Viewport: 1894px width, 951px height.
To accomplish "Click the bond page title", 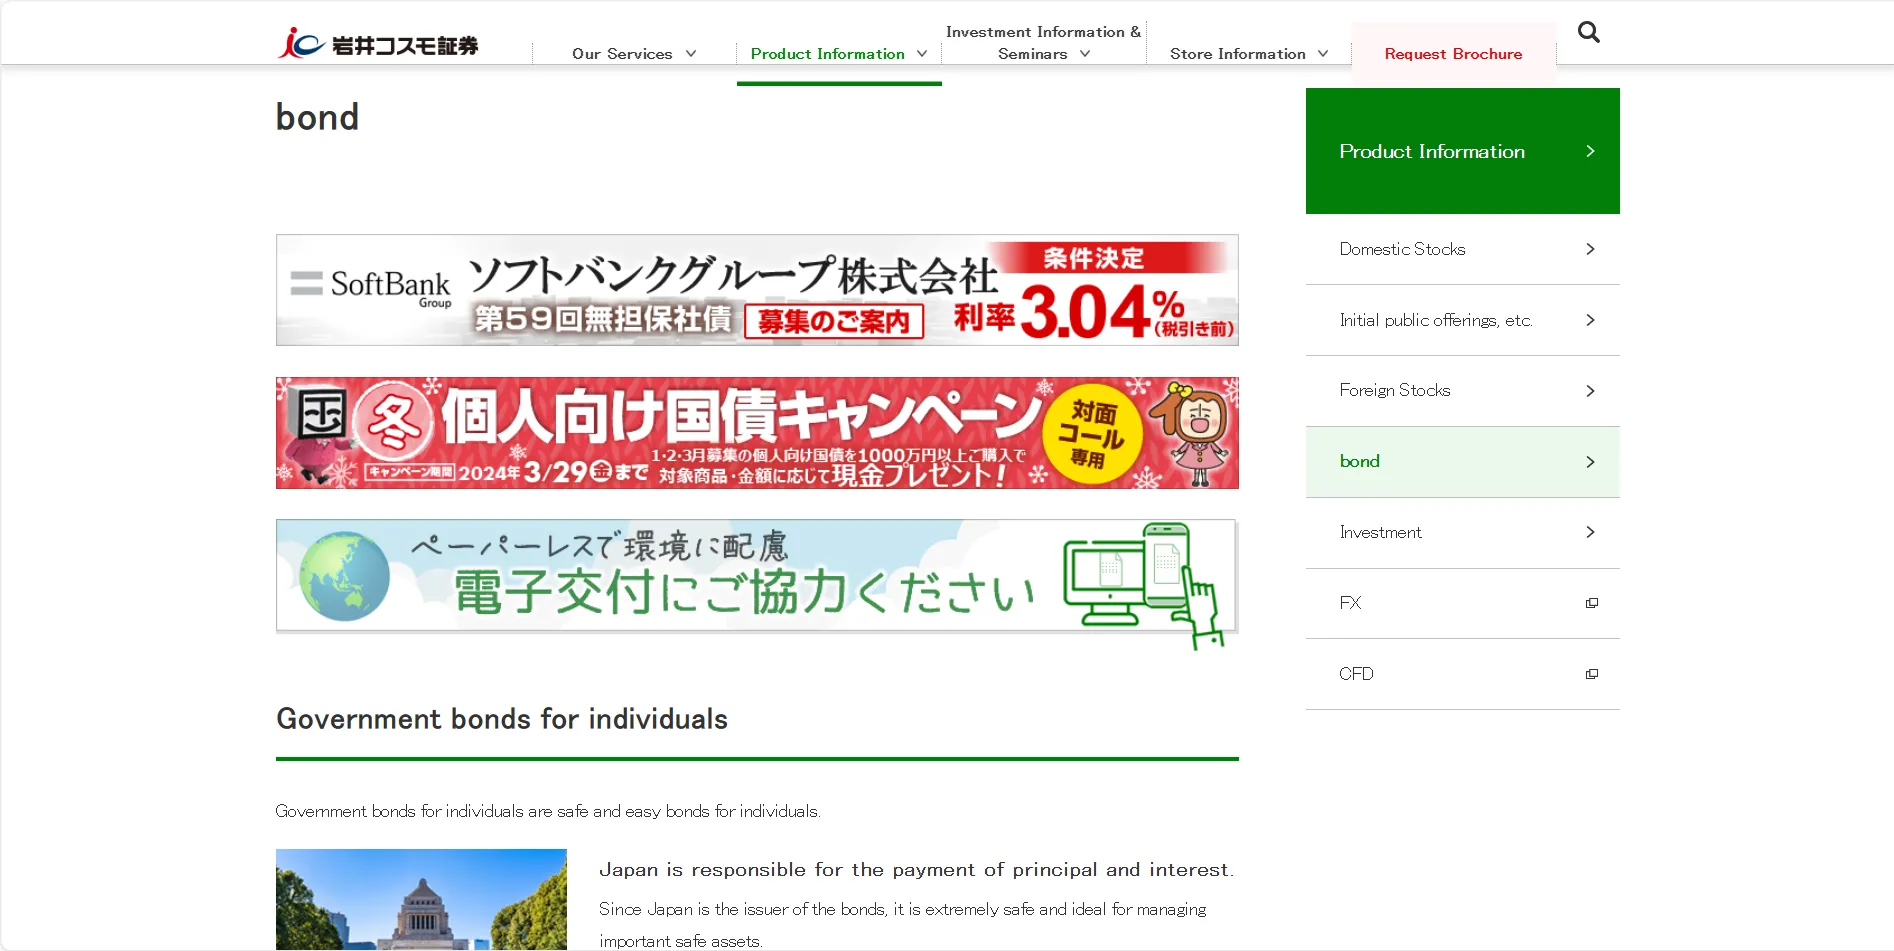I will click(317, 117).
